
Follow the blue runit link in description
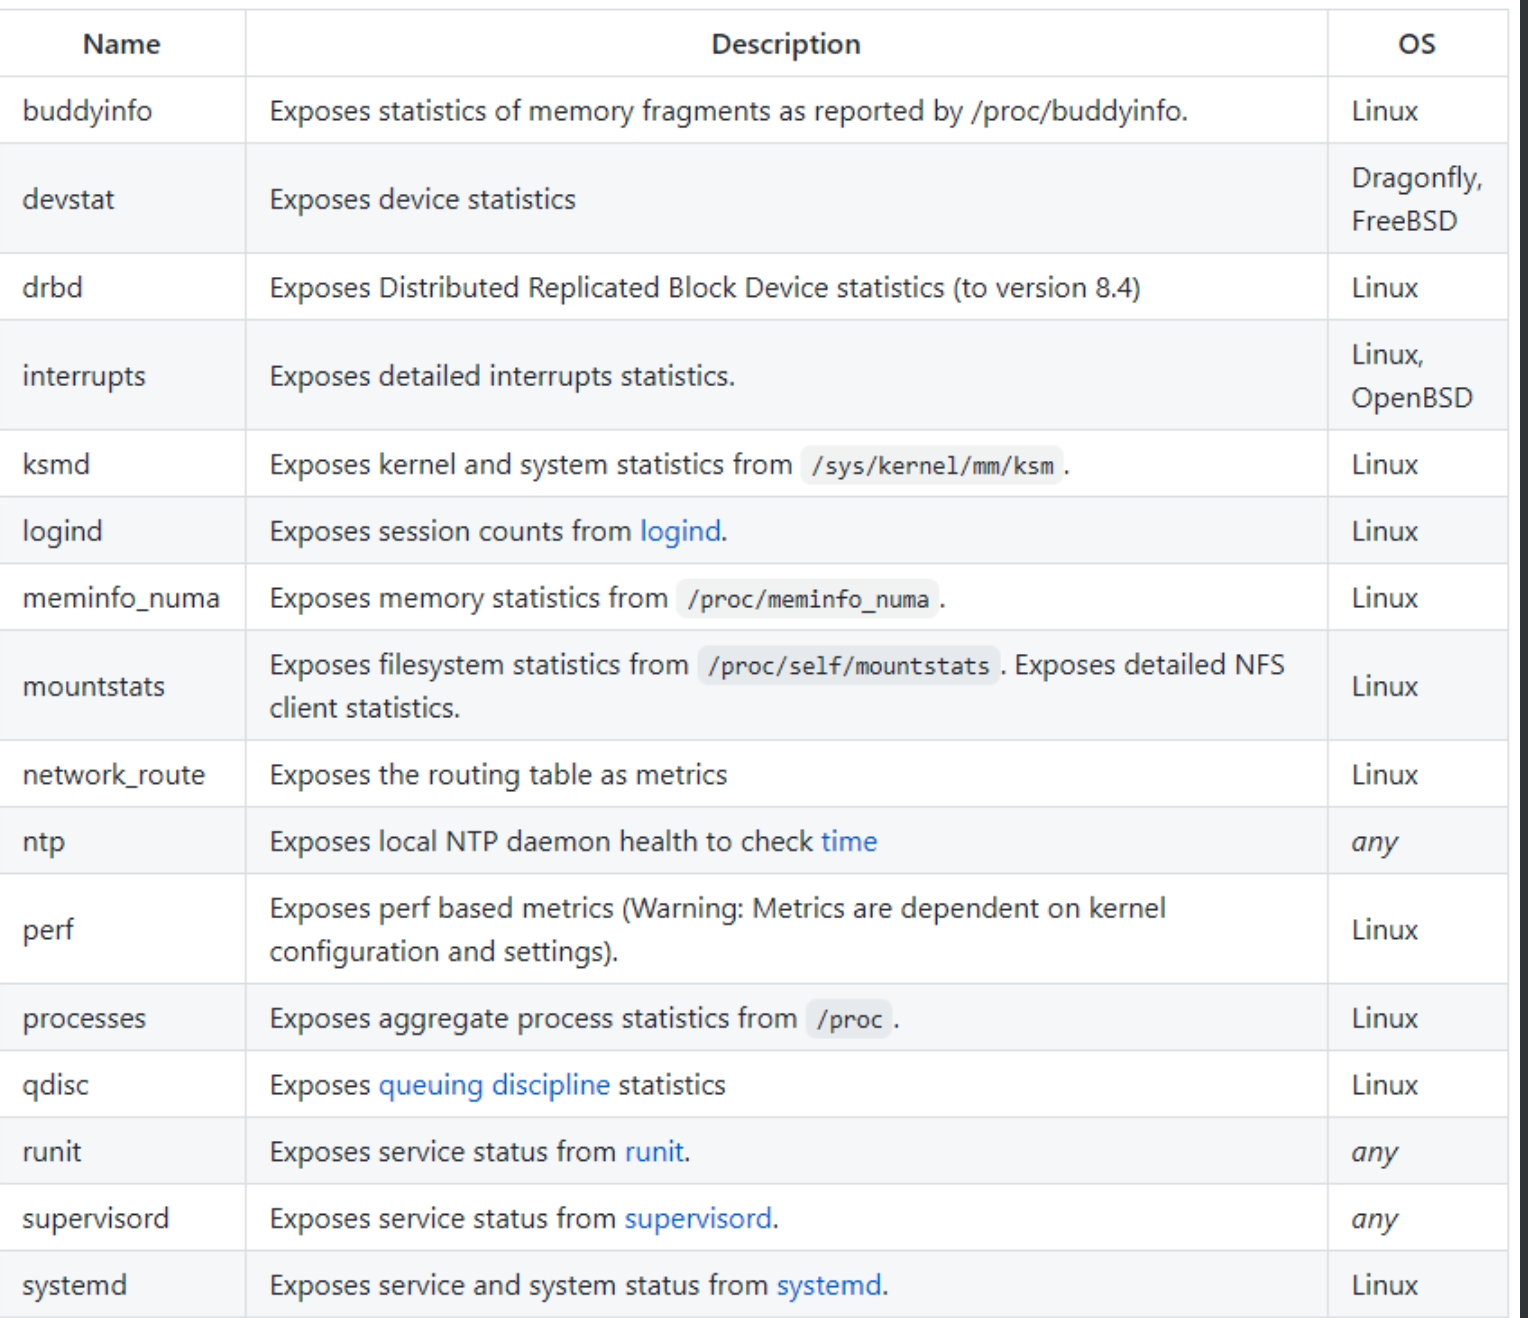[x=654, y=1152]
